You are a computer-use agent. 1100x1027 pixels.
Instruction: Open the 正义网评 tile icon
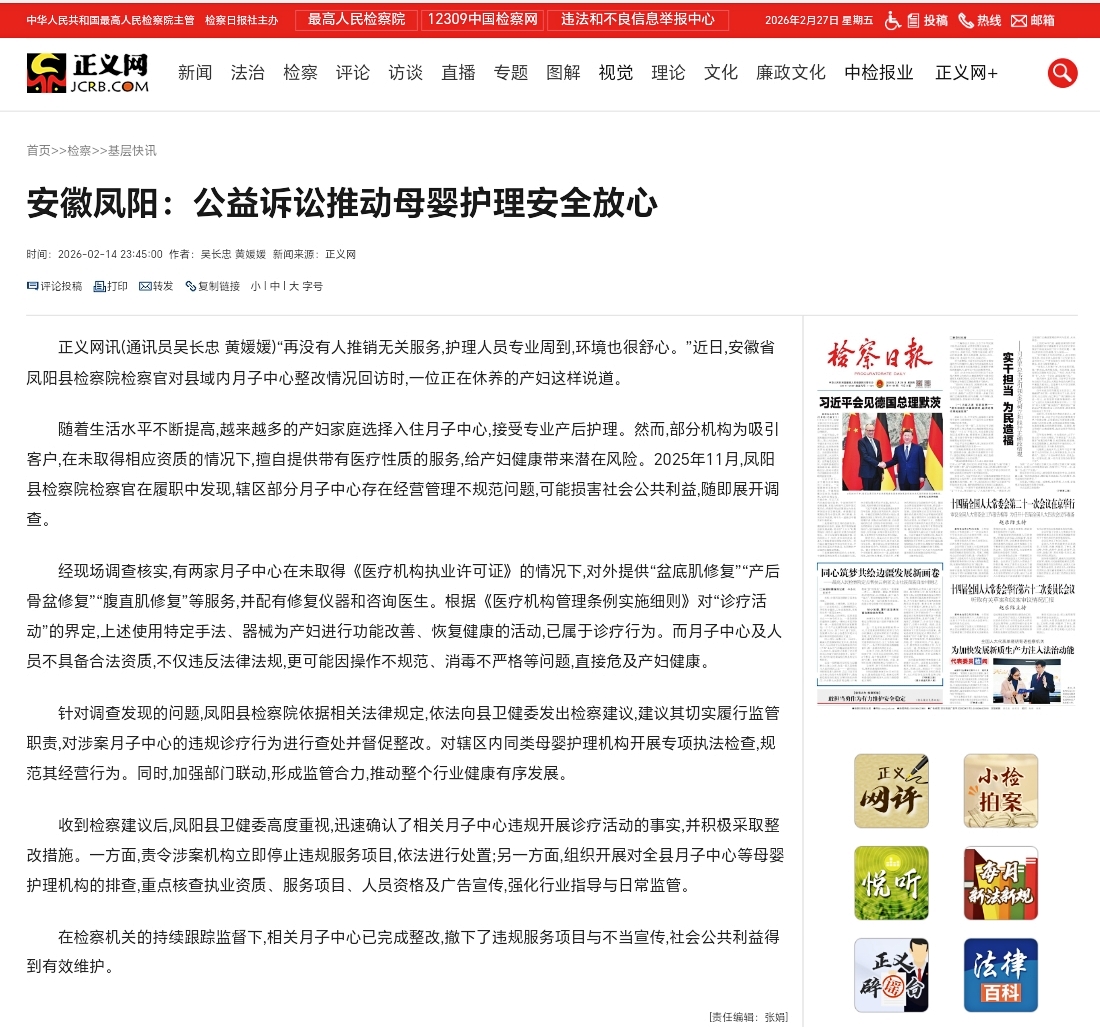(891, 791)
